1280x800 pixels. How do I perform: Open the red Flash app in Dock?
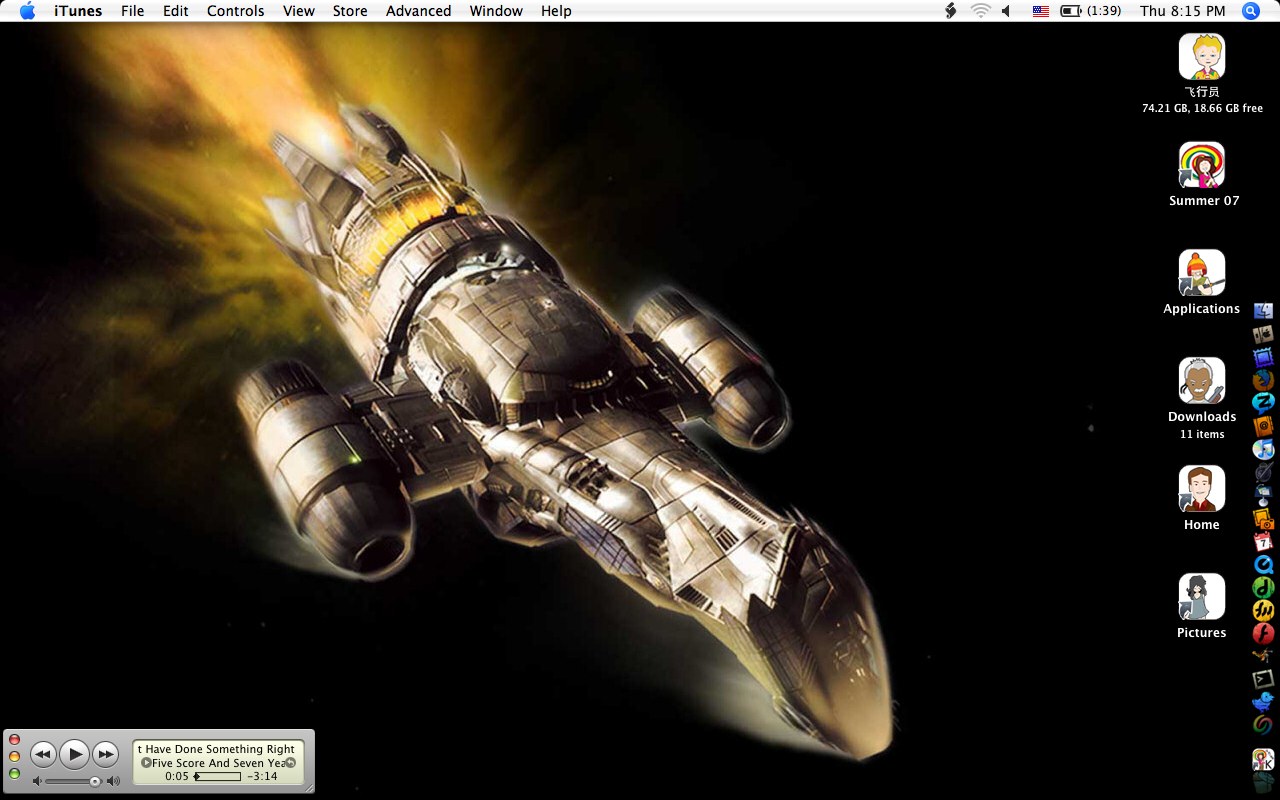coord(1263,633)
